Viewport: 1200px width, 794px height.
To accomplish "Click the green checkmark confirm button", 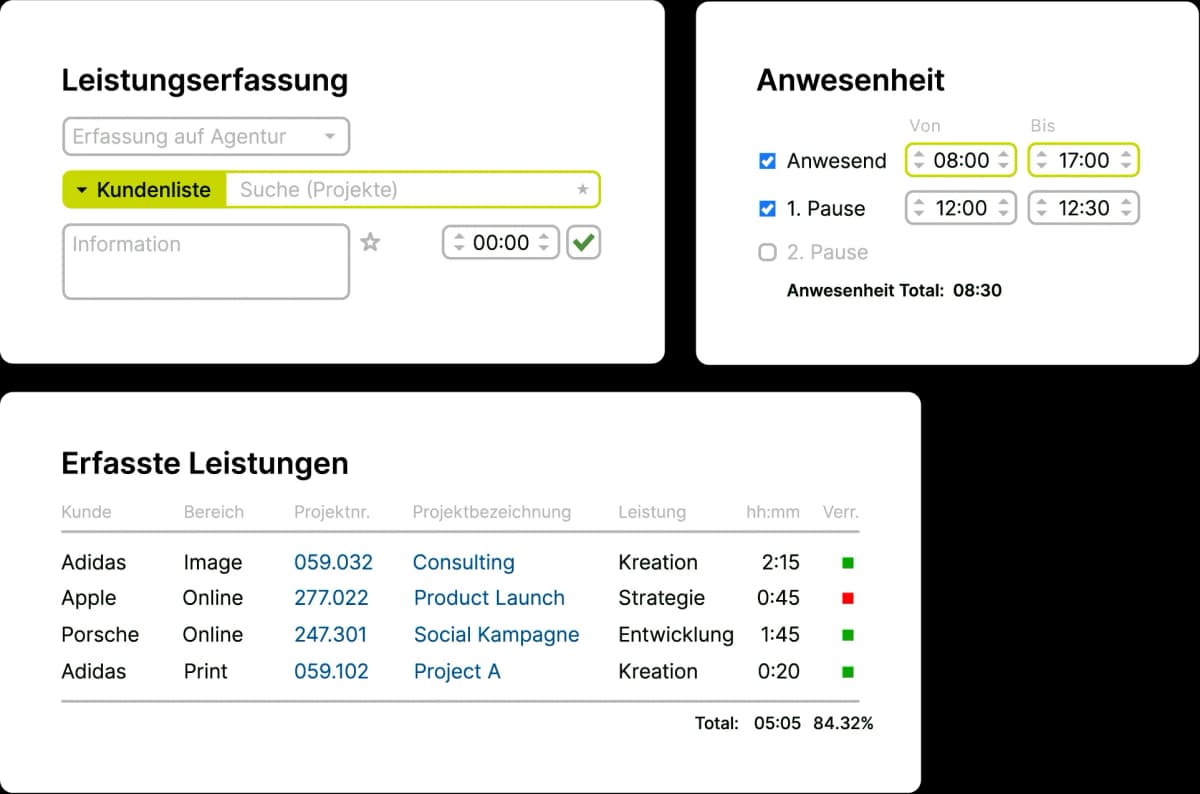I will pos(584,242).
